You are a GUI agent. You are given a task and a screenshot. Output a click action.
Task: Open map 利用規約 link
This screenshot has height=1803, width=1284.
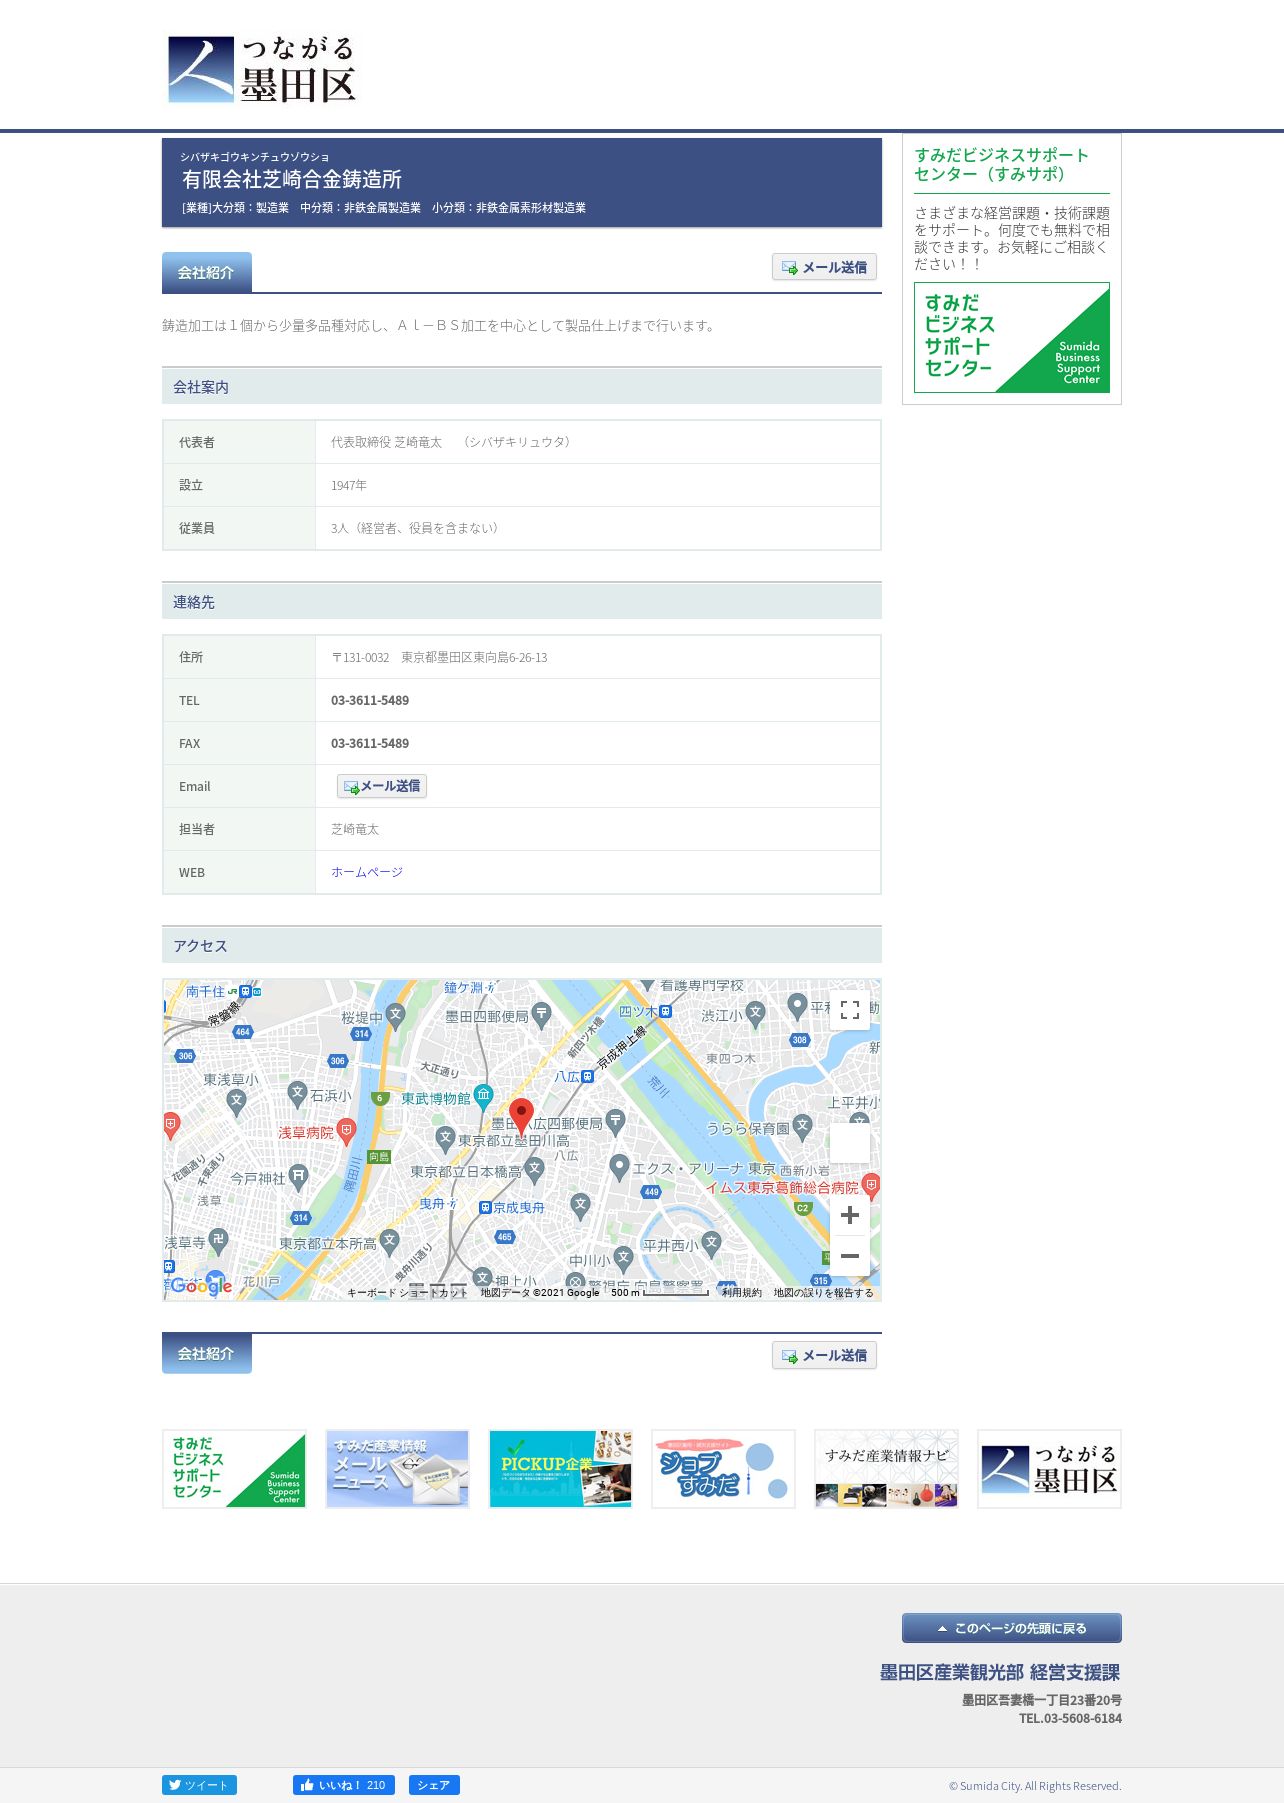[742, 1292]
